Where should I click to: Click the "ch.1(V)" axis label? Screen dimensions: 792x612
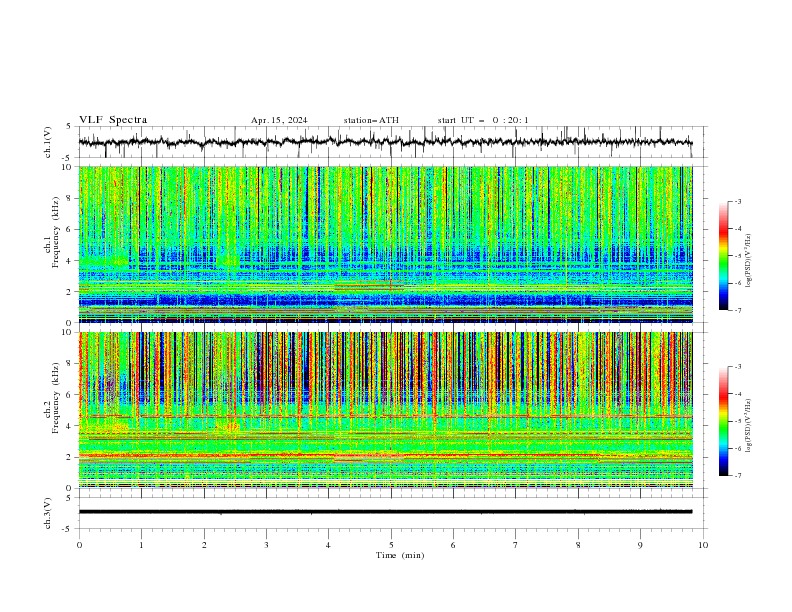pos(48,142)
